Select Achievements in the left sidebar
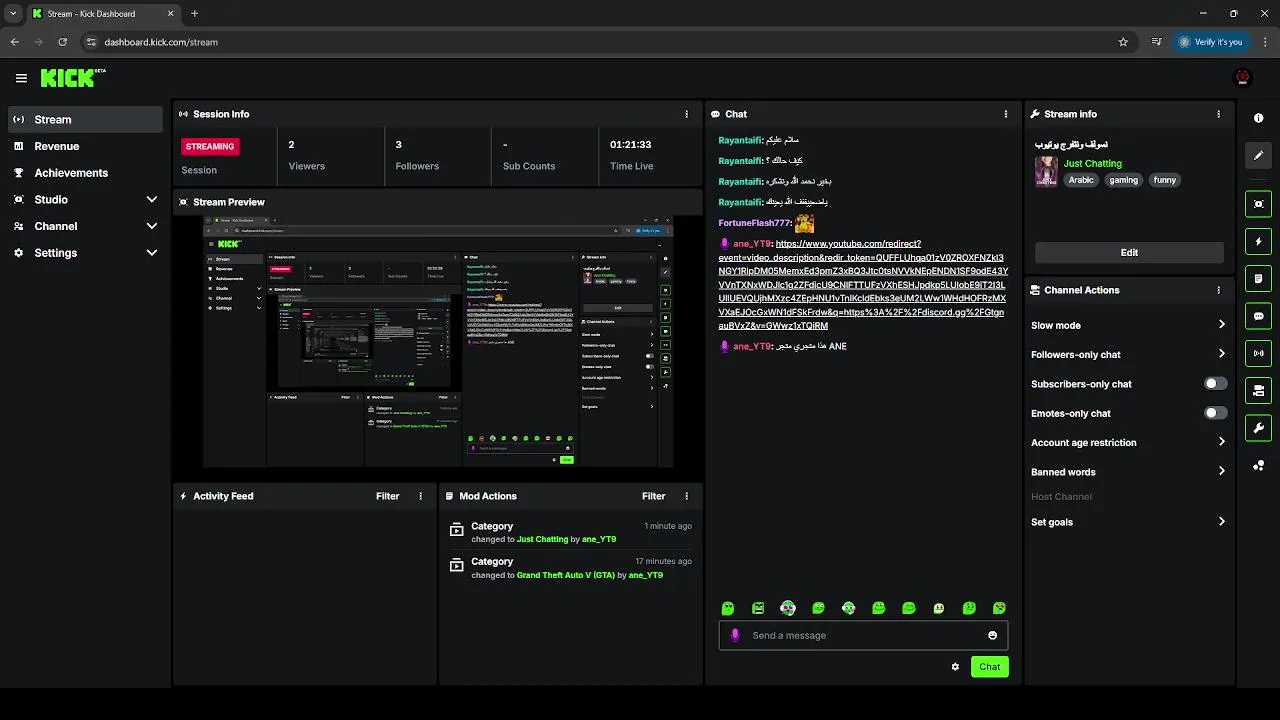 (x=84, y=173)
